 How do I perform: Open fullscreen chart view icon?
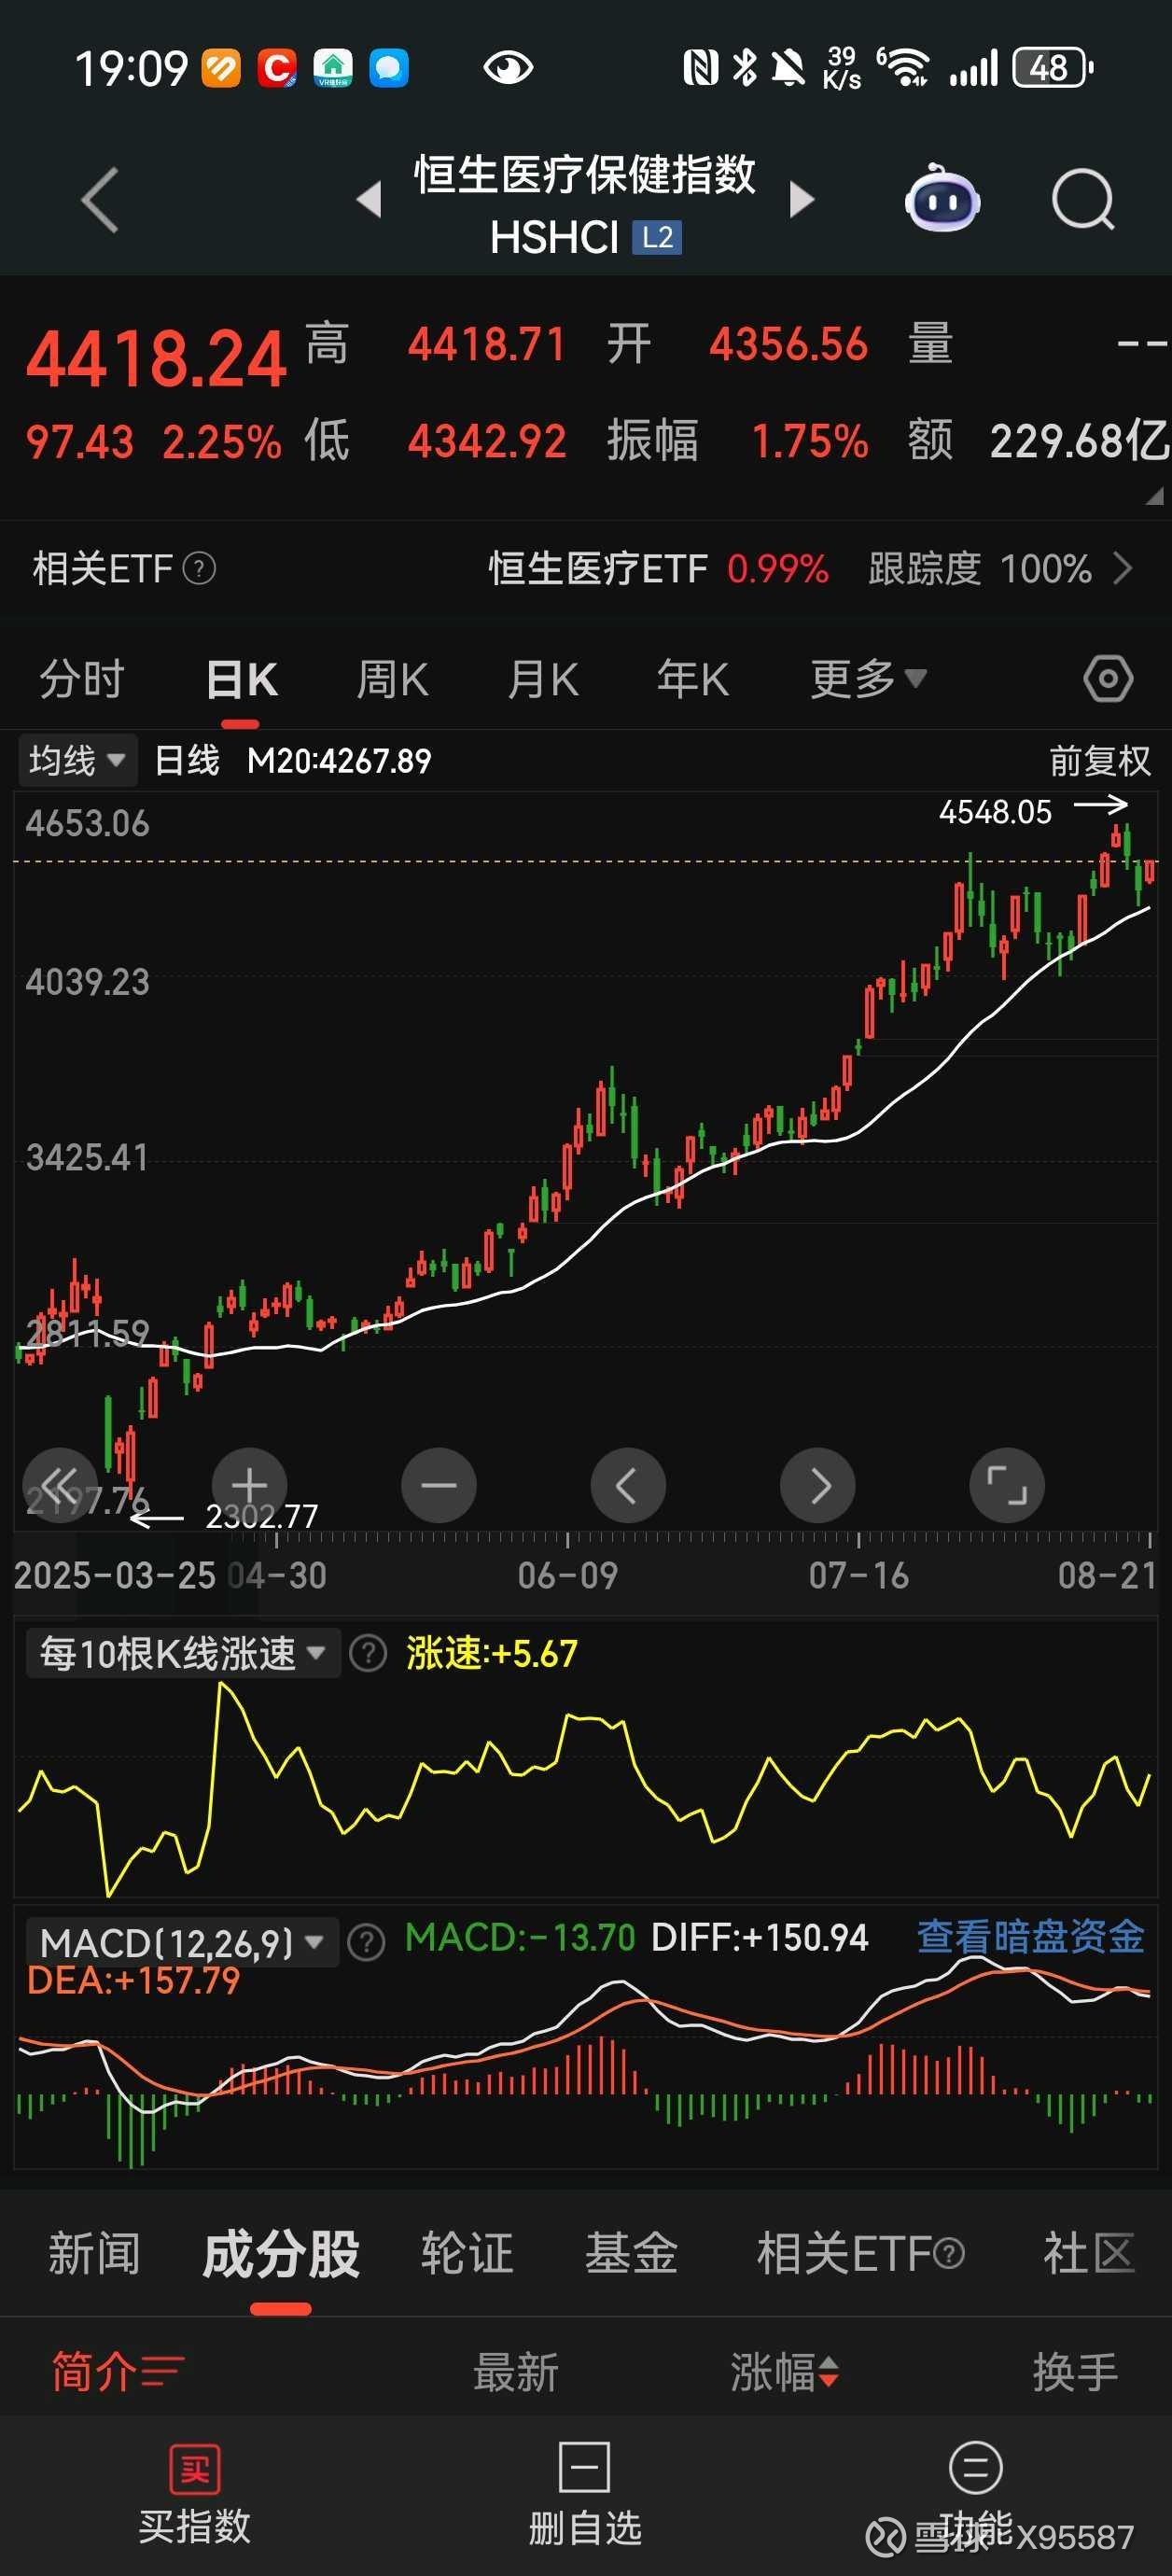1007,1485
